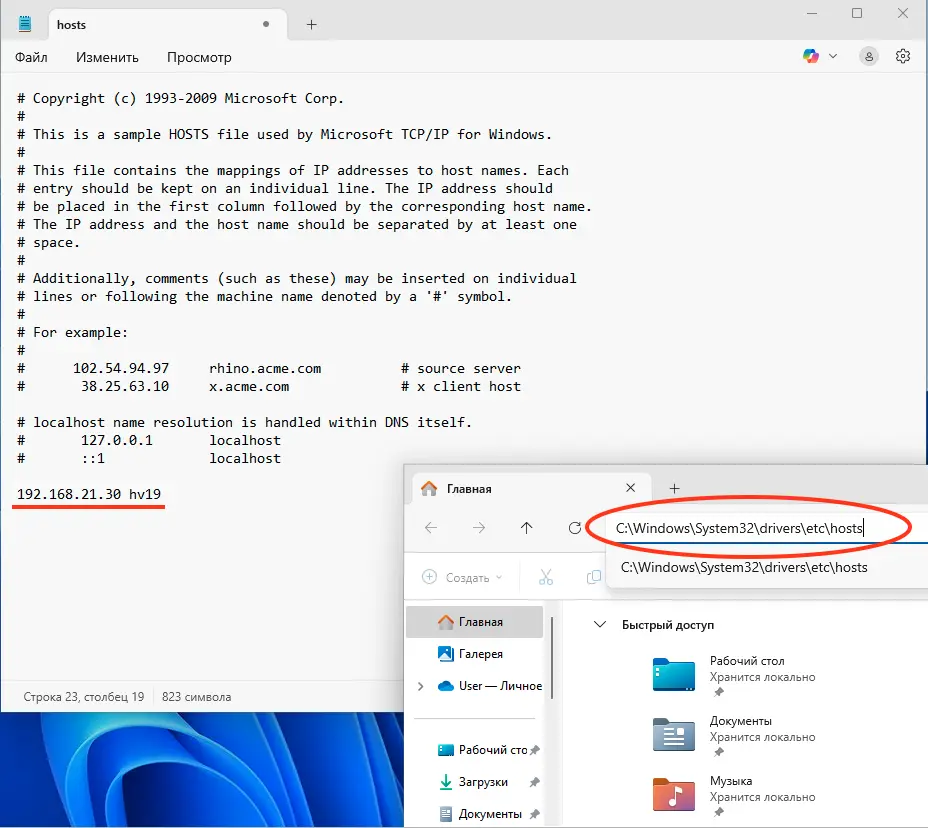Open the Документы quick access folder
The image size is (928, 828).
point(734,735)
